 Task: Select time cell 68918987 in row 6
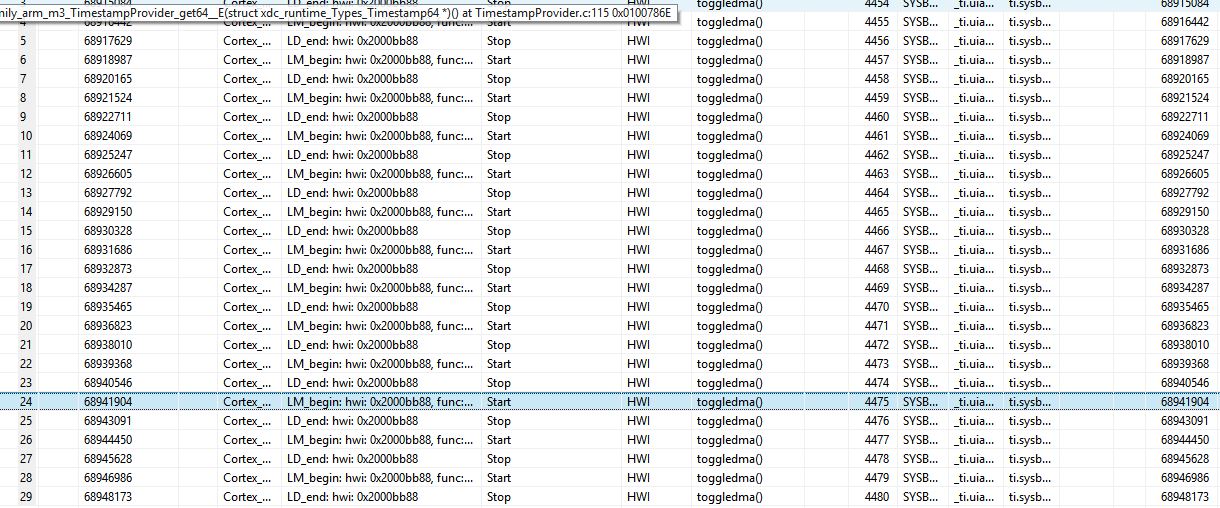tap(108, 60)
